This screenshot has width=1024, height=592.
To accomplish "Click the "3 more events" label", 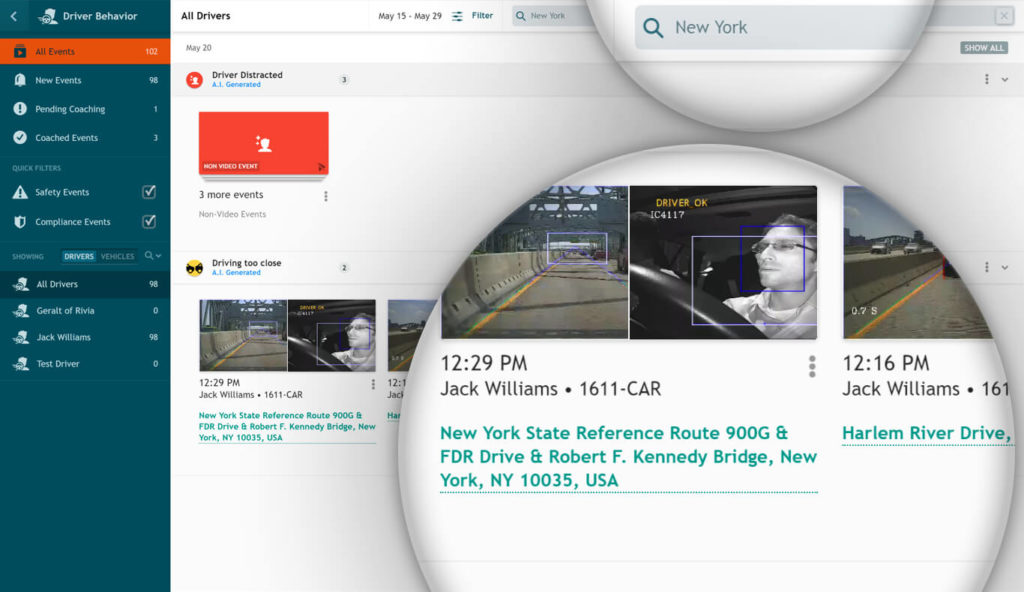I will tap(231, 195).
